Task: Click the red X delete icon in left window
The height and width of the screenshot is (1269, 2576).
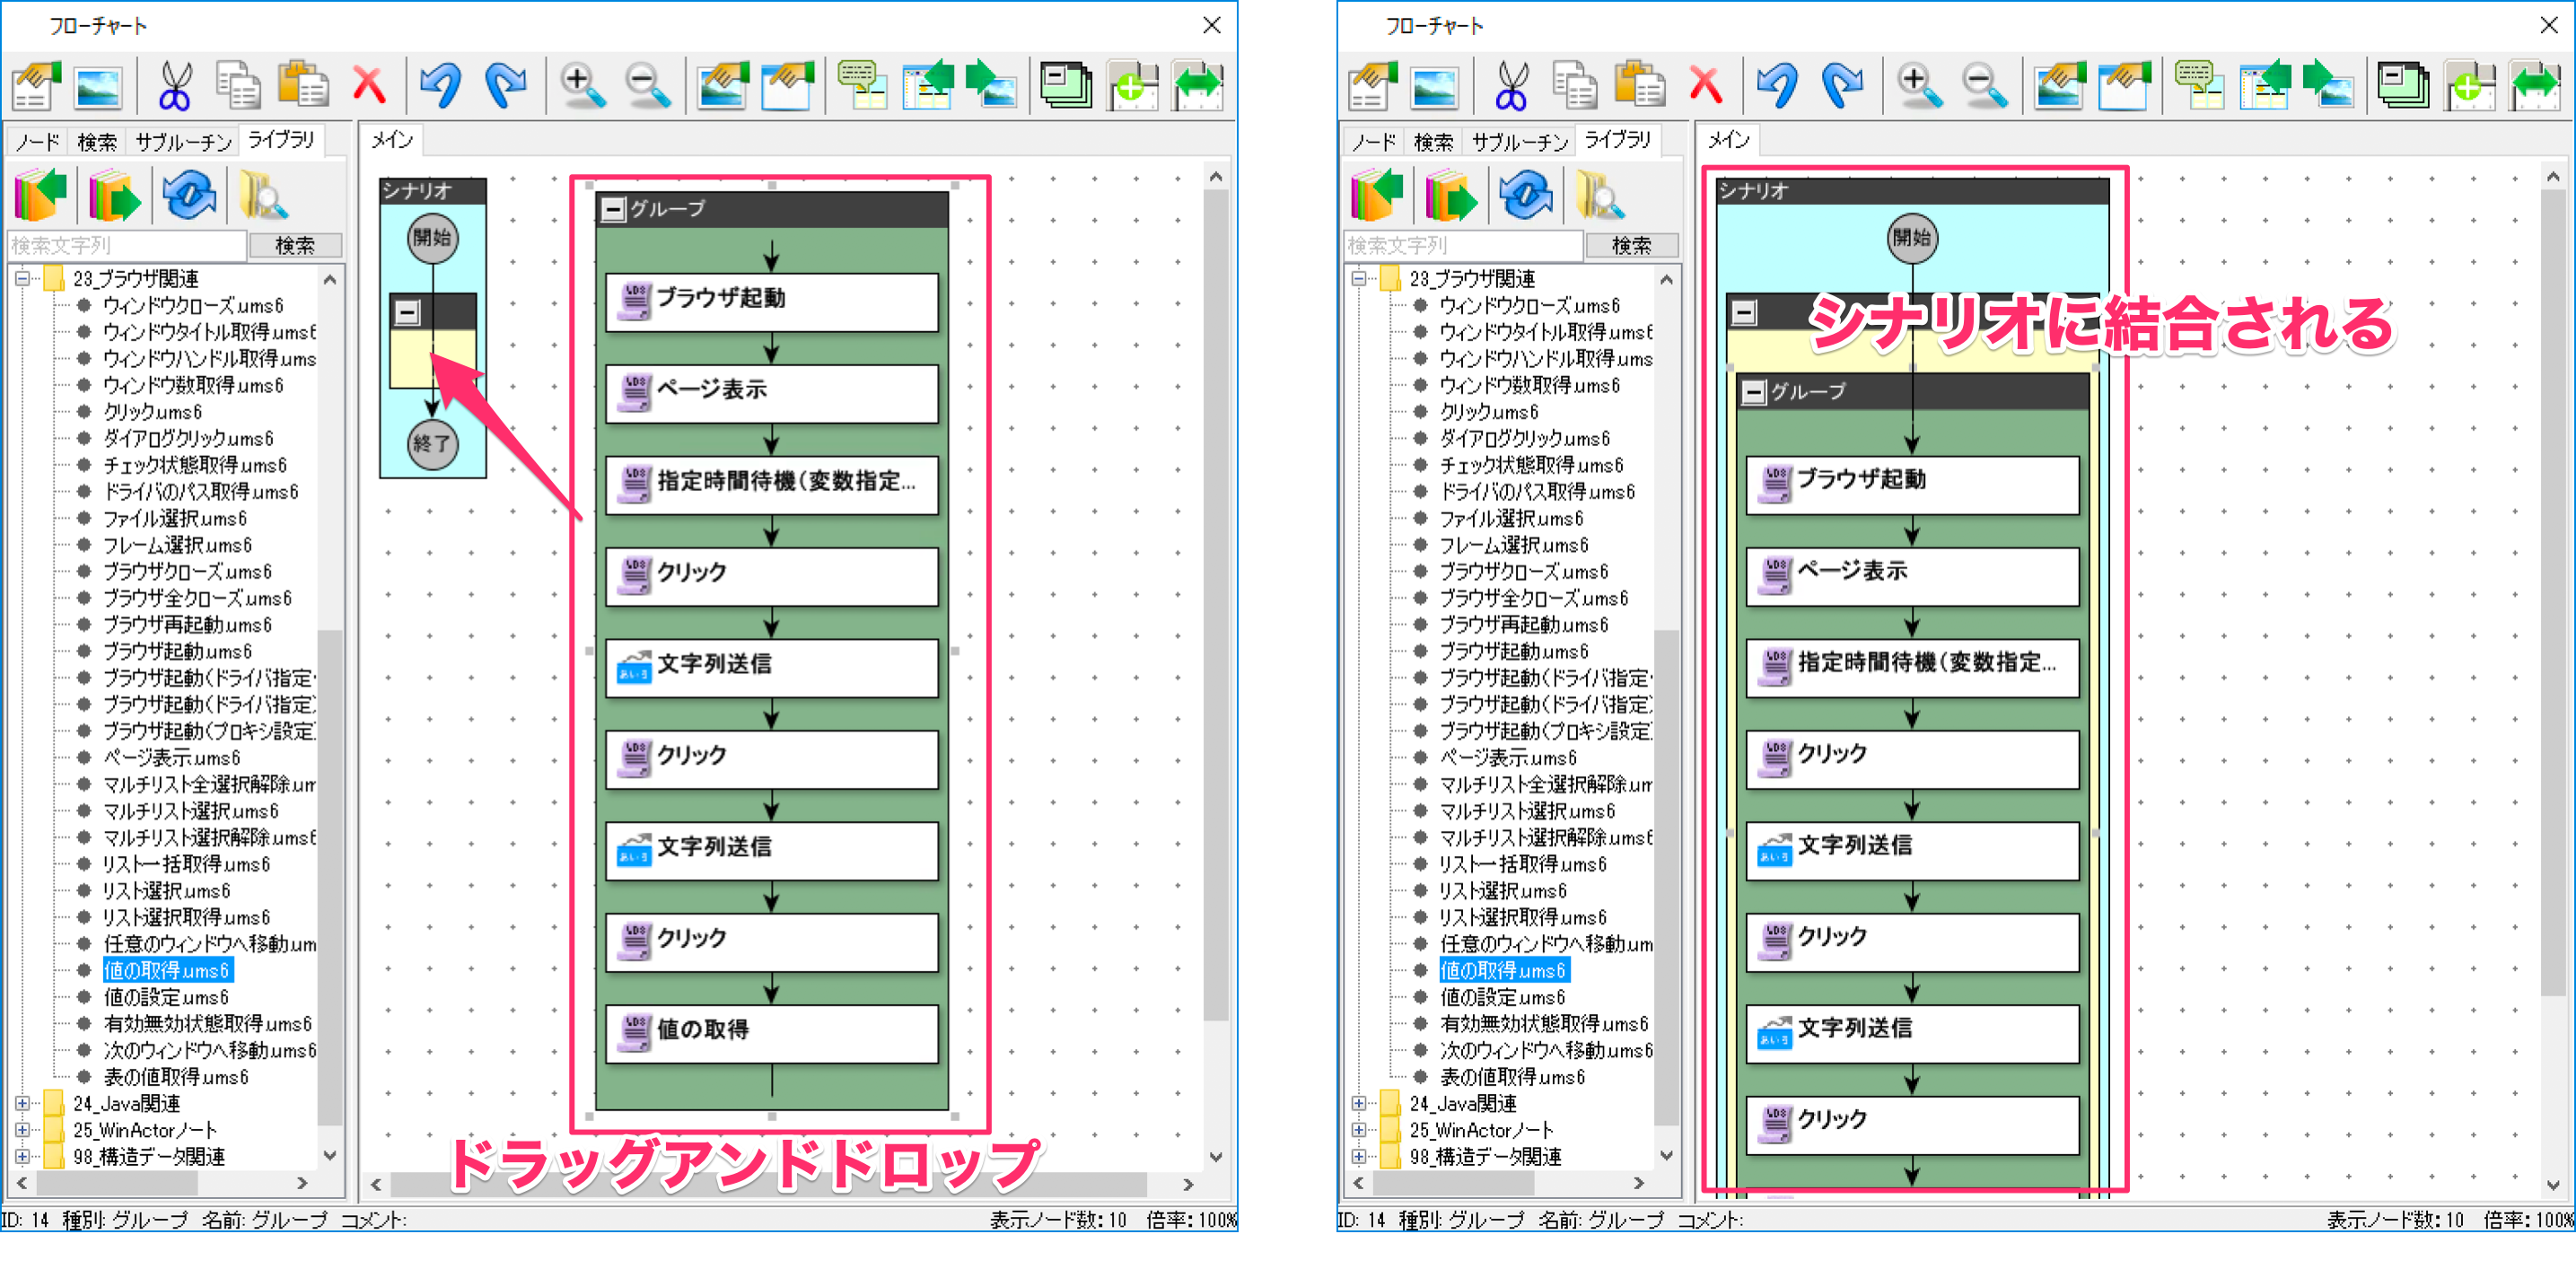Action: click(369, 86)
